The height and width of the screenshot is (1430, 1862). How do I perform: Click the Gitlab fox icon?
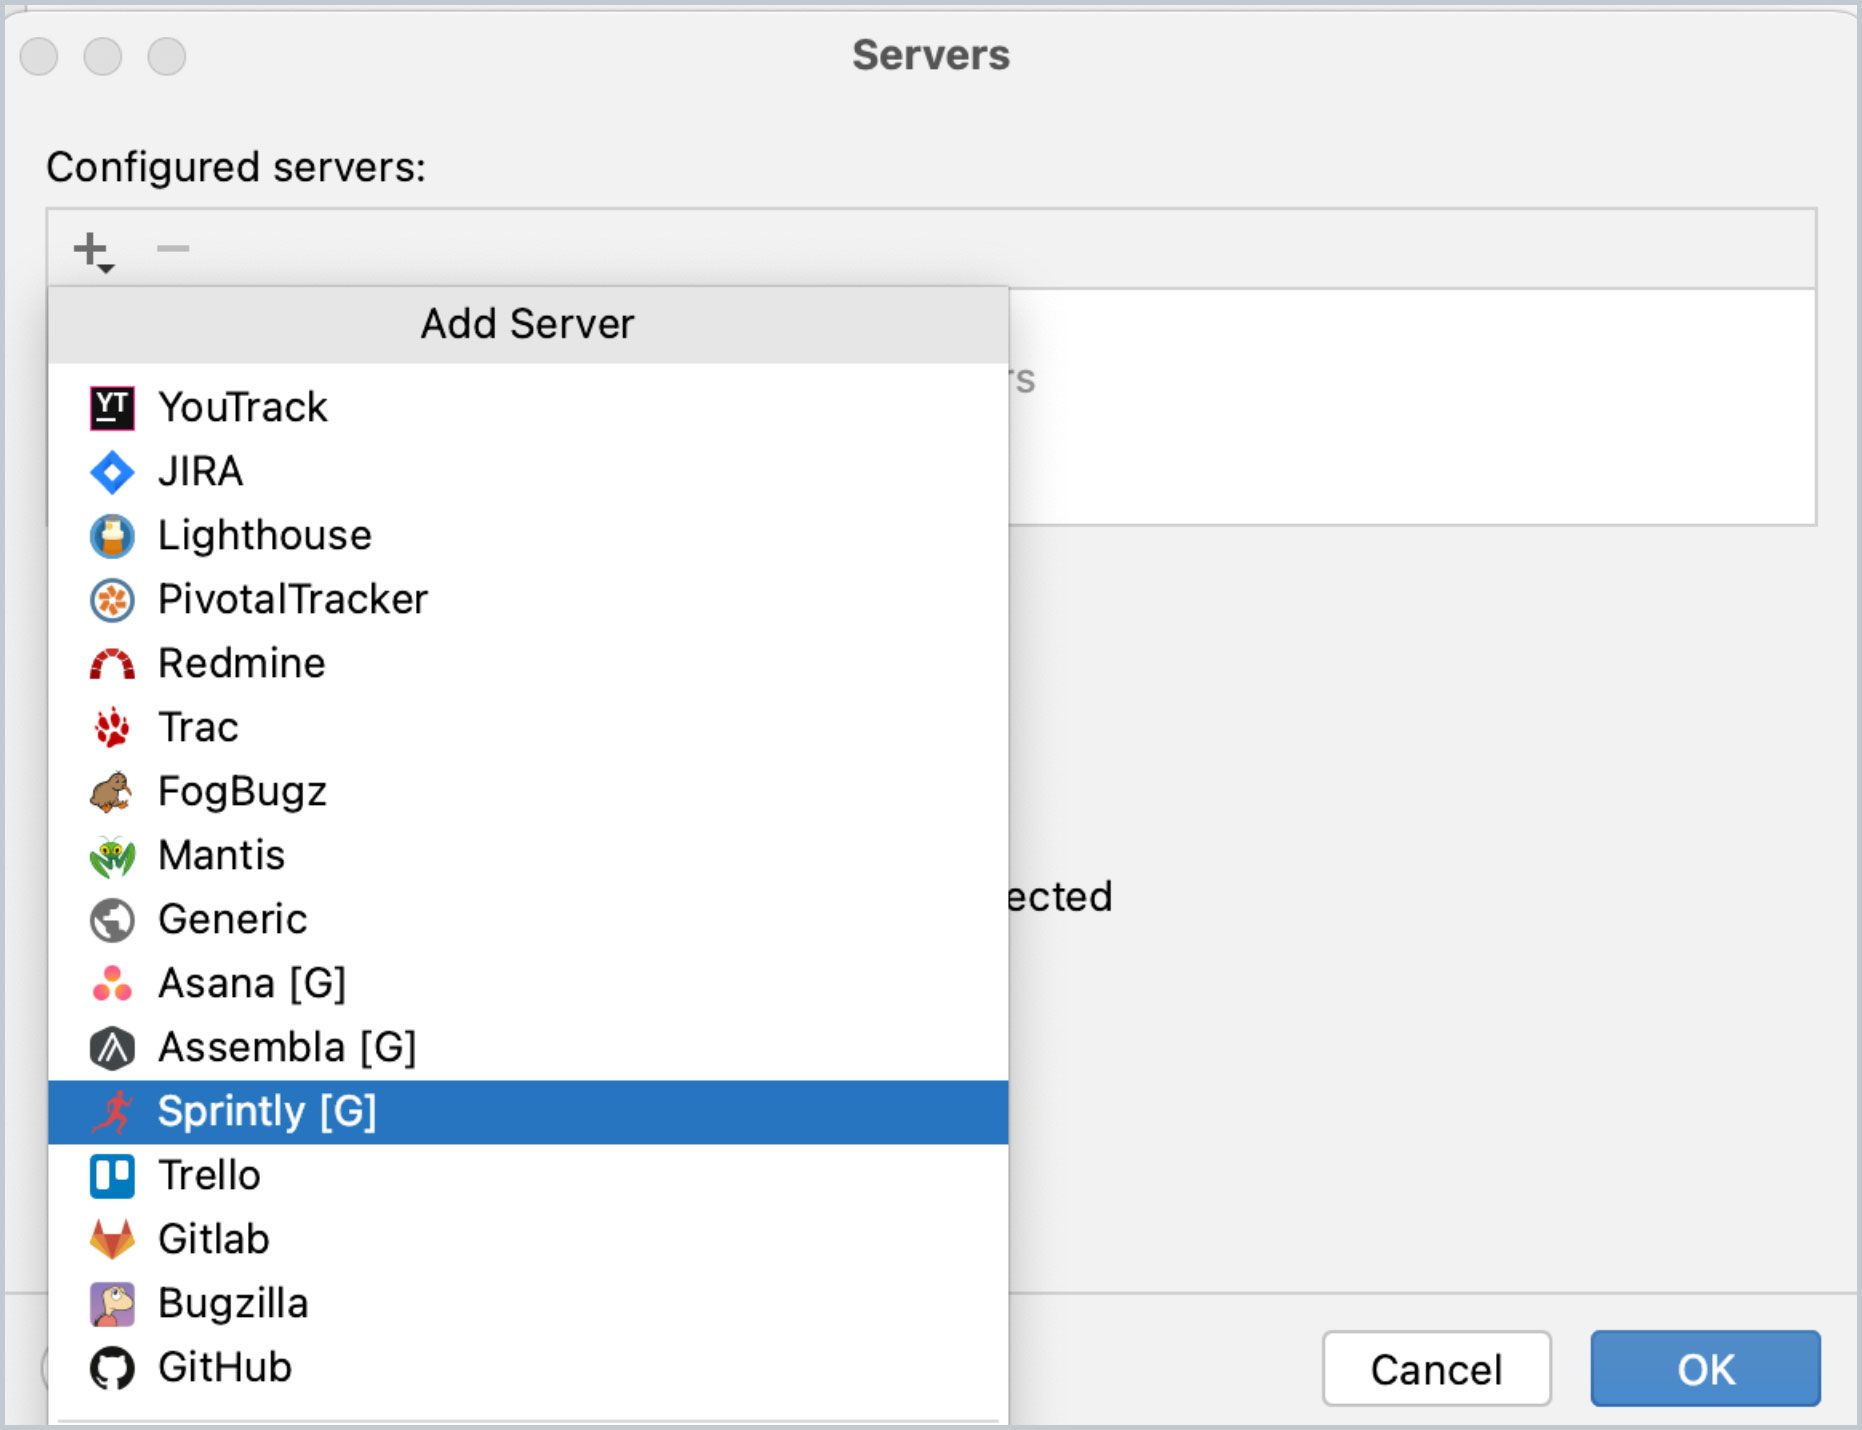(x=112, y=1240)
